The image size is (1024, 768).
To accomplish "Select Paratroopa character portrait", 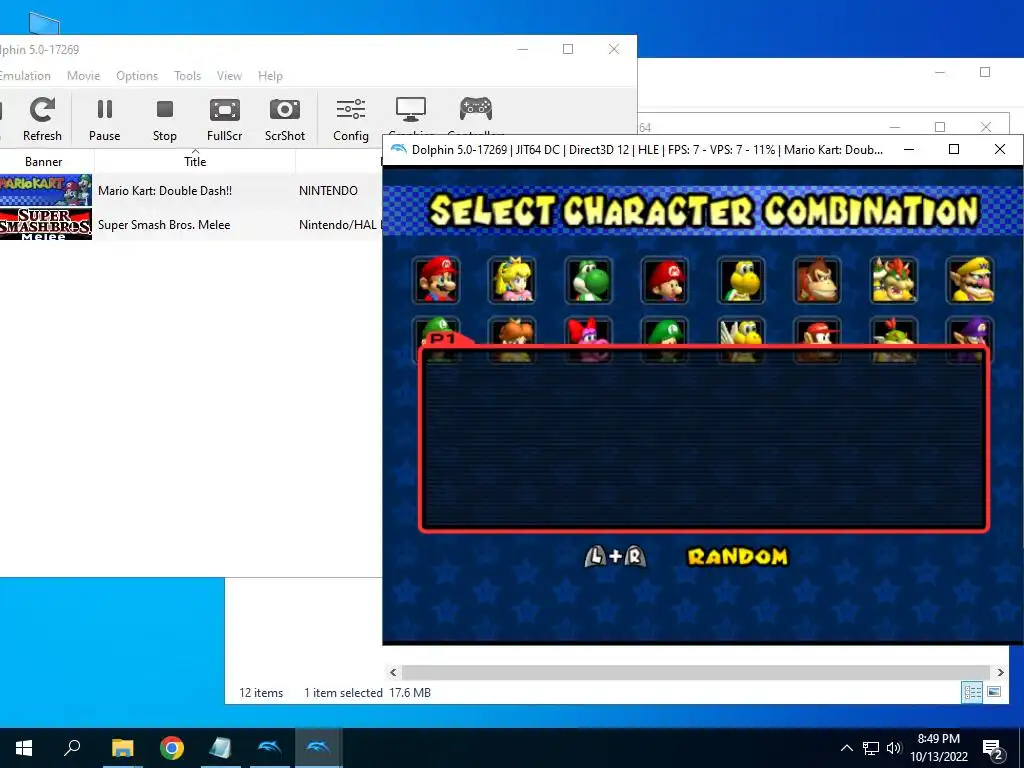I will click(741, 331).
